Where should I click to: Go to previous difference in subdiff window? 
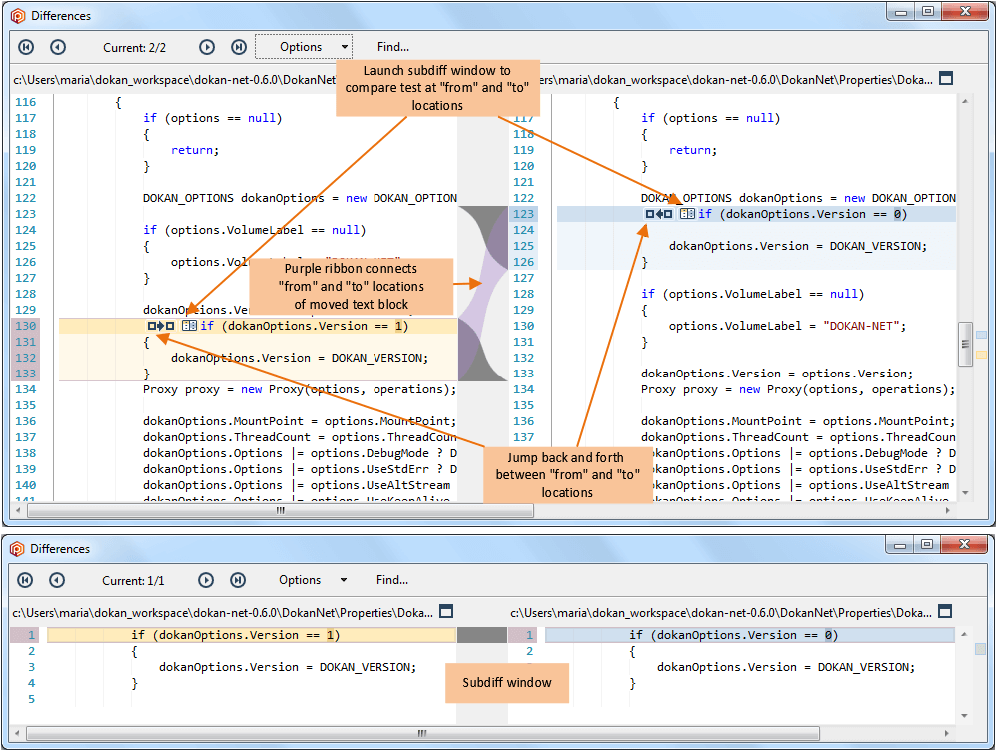click(57, 580)
